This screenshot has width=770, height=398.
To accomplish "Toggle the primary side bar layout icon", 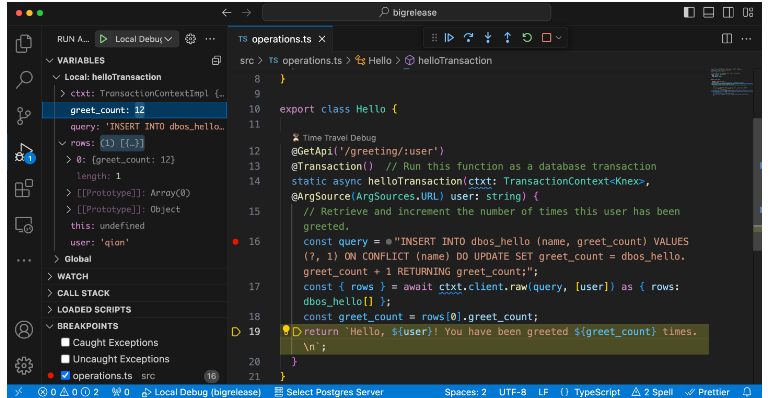I will tap(689, 13).
